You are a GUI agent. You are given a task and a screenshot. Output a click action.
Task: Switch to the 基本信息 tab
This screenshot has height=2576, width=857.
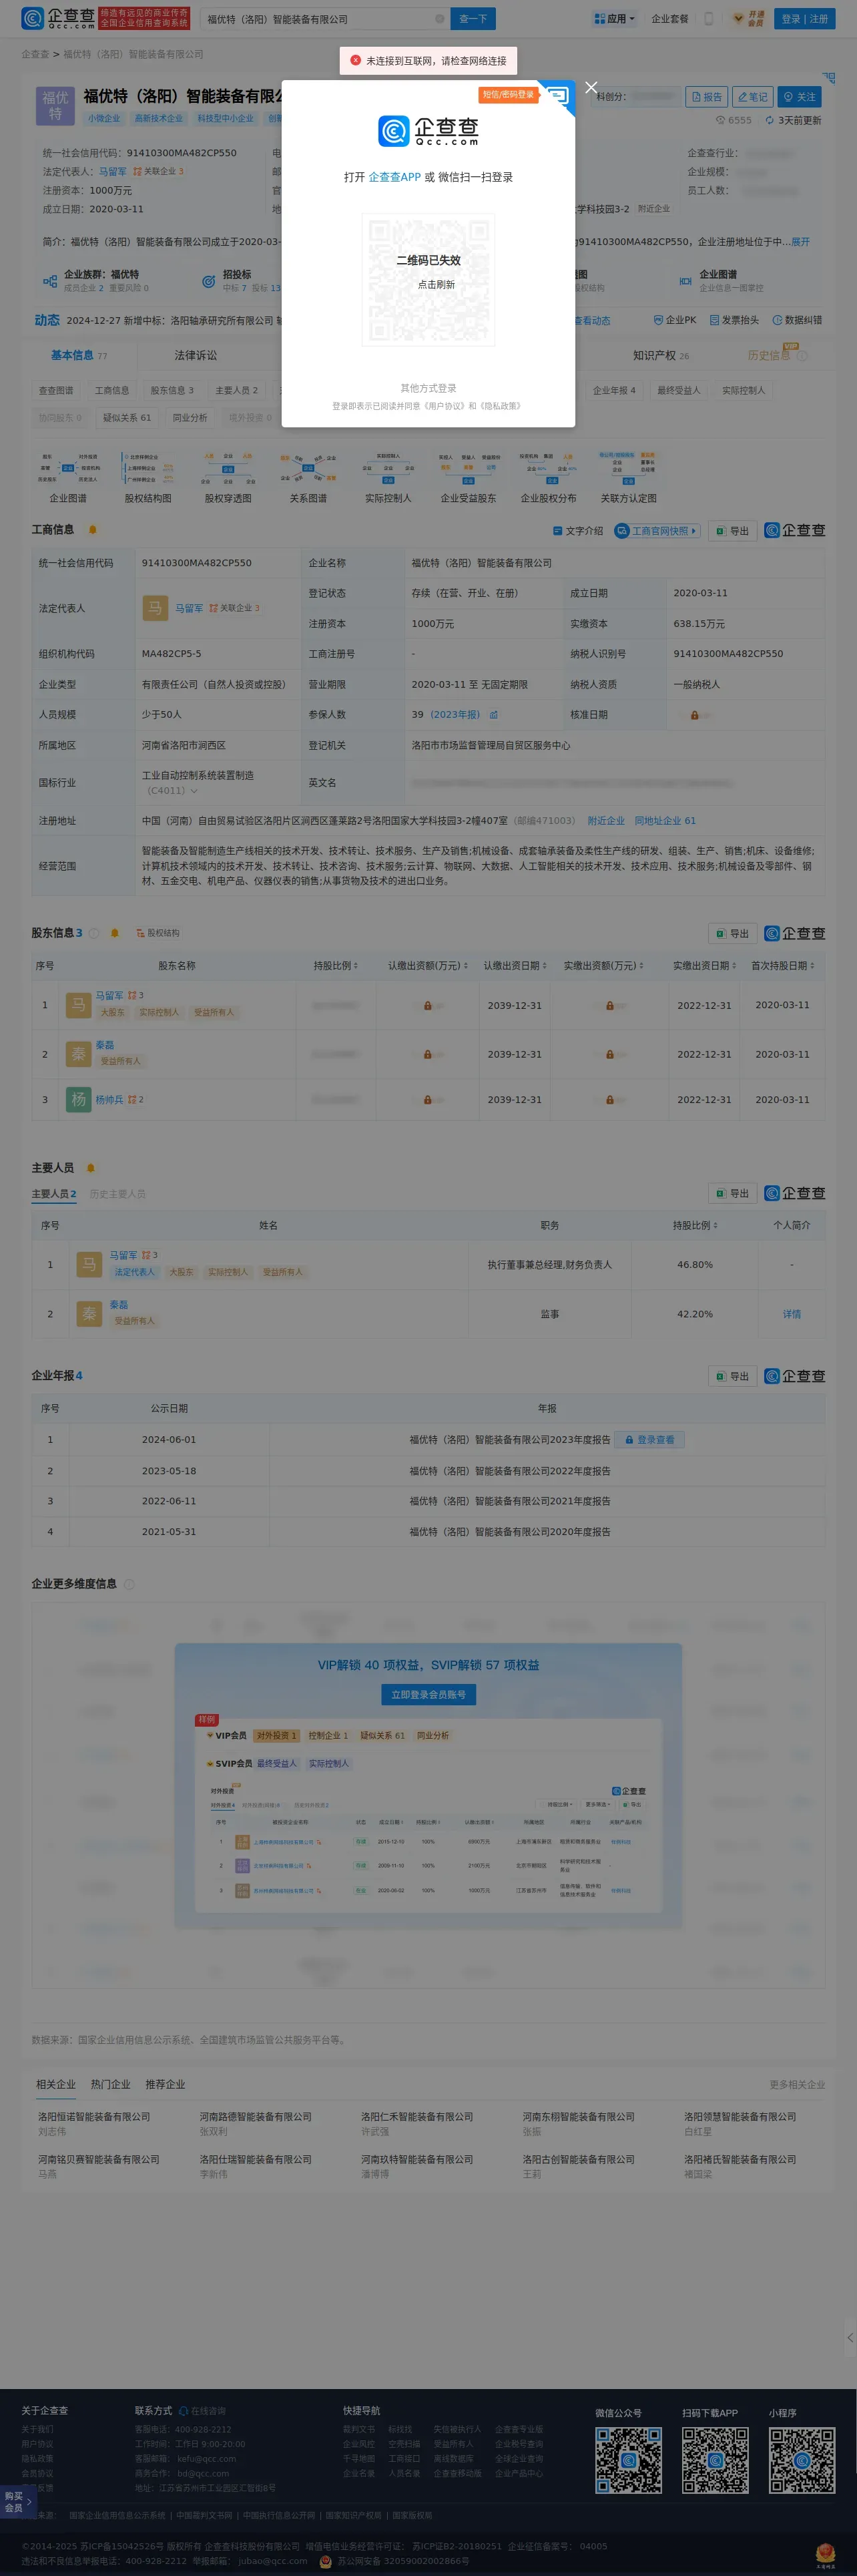tap(79, 355)
